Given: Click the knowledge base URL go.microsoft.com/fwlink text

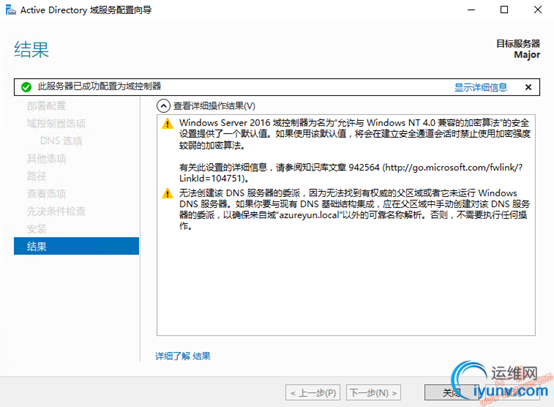Looking at the screenshot, I should pyautogui.click(x=454, y=167).
